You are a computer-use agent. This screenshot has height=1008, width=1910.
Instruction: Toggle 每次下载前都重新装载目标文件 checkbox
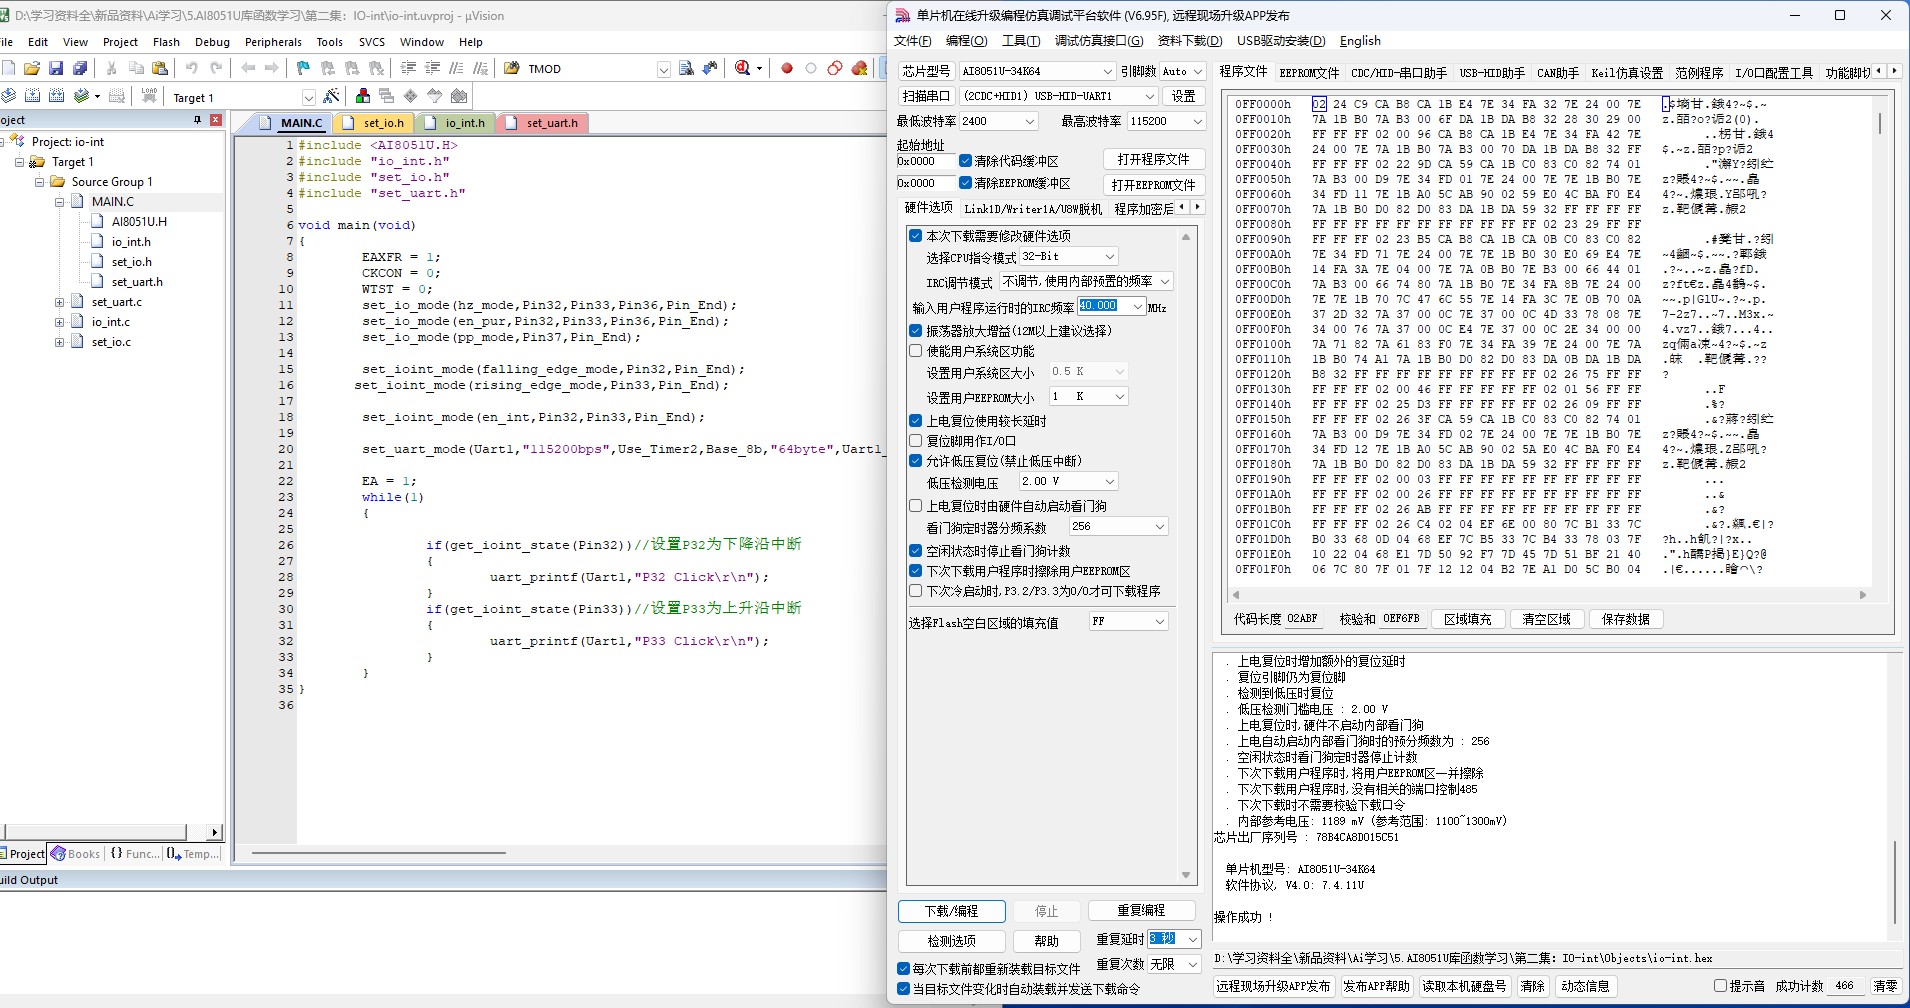[903, 969]
